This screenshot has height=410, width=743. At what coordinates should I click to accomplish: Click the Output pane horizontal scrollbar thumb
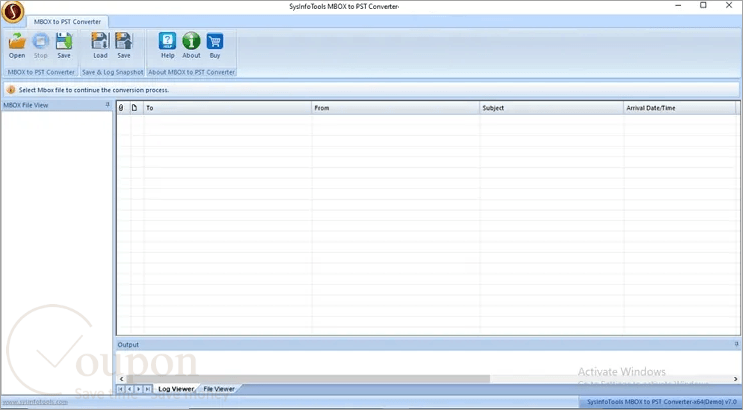click(308, 379)
